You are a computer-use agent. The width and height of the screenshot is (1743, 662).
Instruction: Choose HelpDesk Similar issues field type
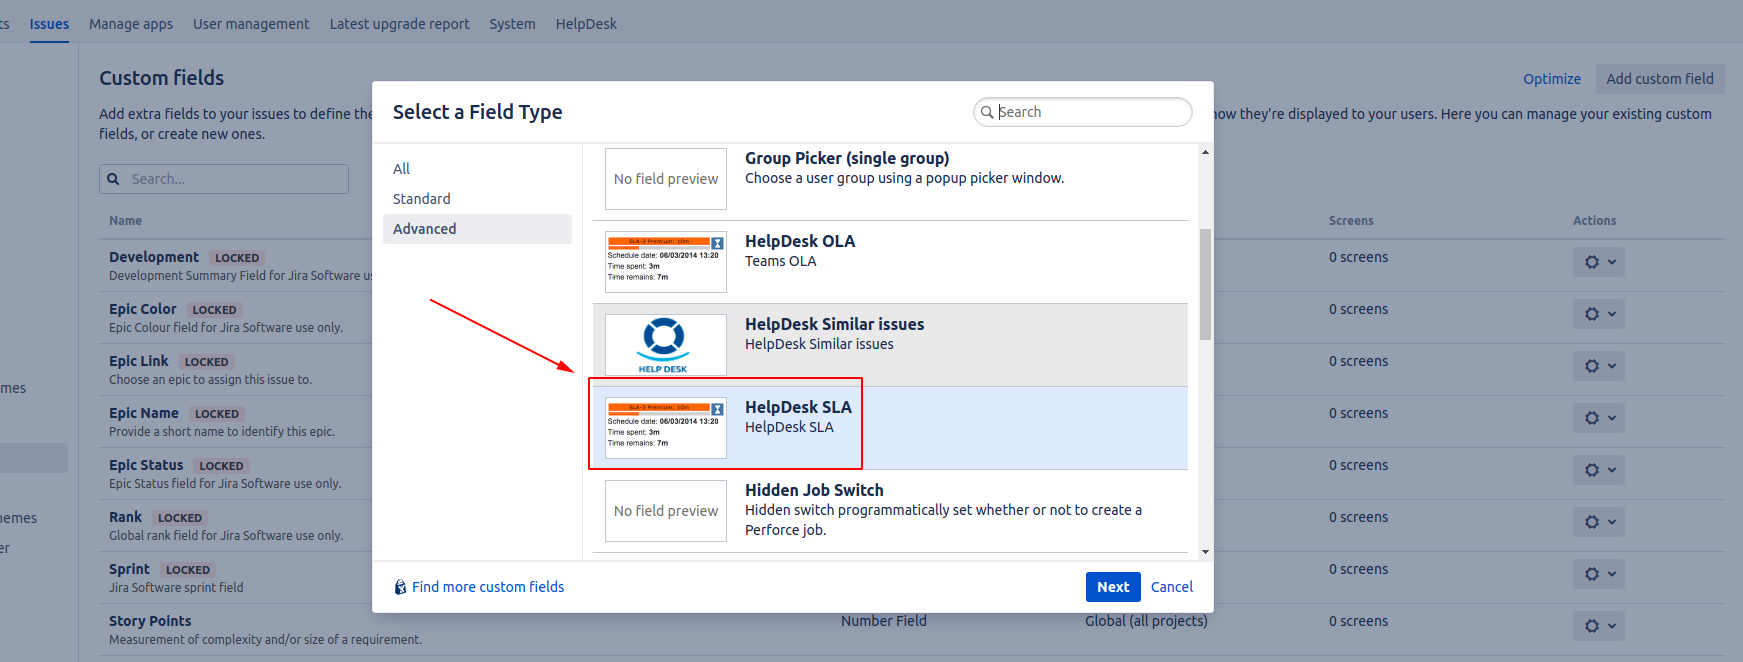pyautogui.click(x=890, y=345)
